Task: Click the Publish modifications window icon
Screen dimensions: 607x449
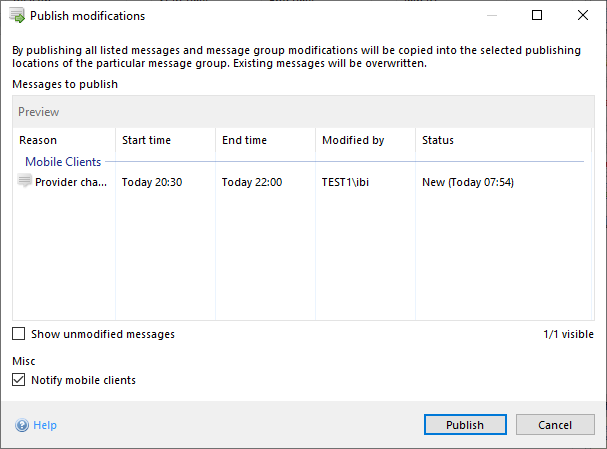Action: click(17, 16)
